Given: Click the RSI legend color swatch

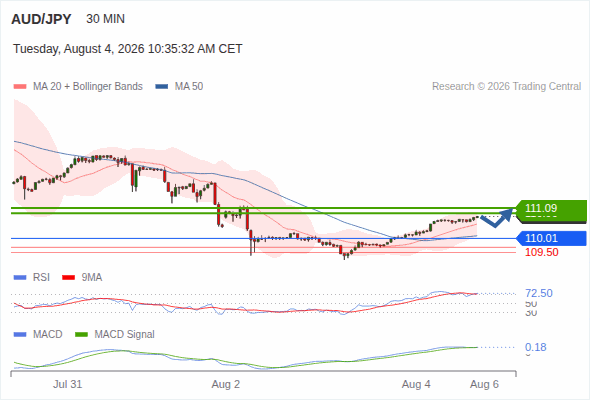Looking at the screenshot, I should click(x=20, y=278).
